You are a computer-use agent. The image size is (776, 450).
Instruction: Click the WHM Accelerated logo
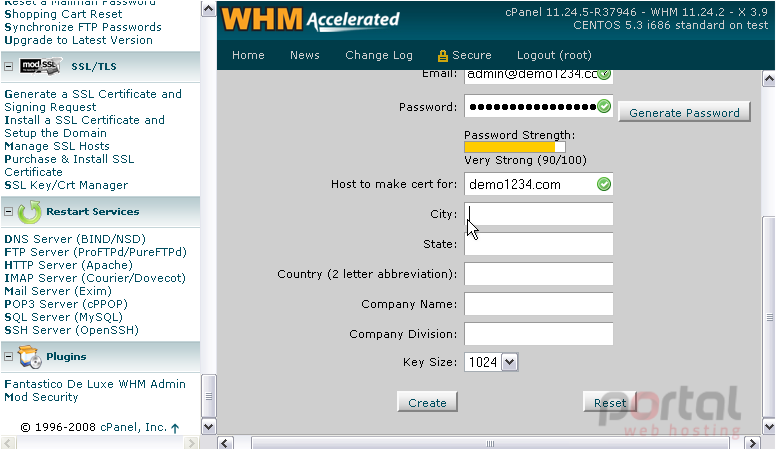click(310, 20)
